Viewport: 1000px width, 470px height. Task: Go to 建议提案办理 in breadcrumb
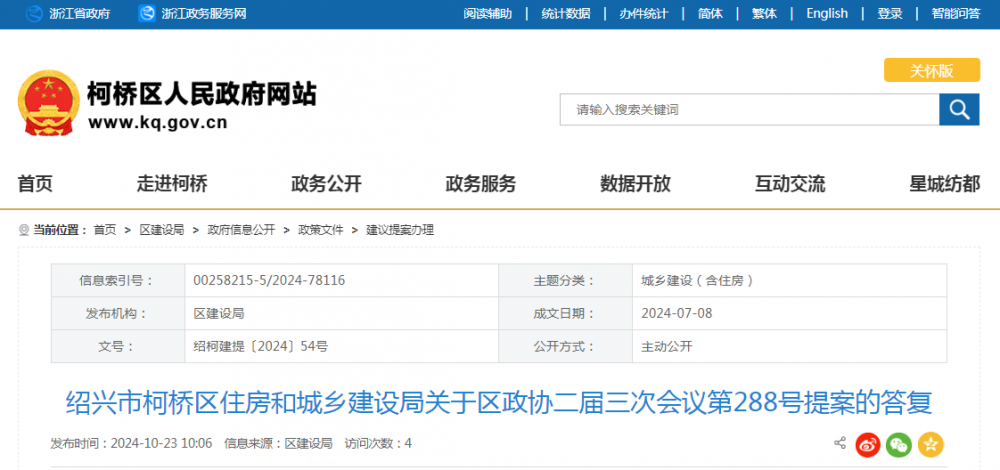400,230
